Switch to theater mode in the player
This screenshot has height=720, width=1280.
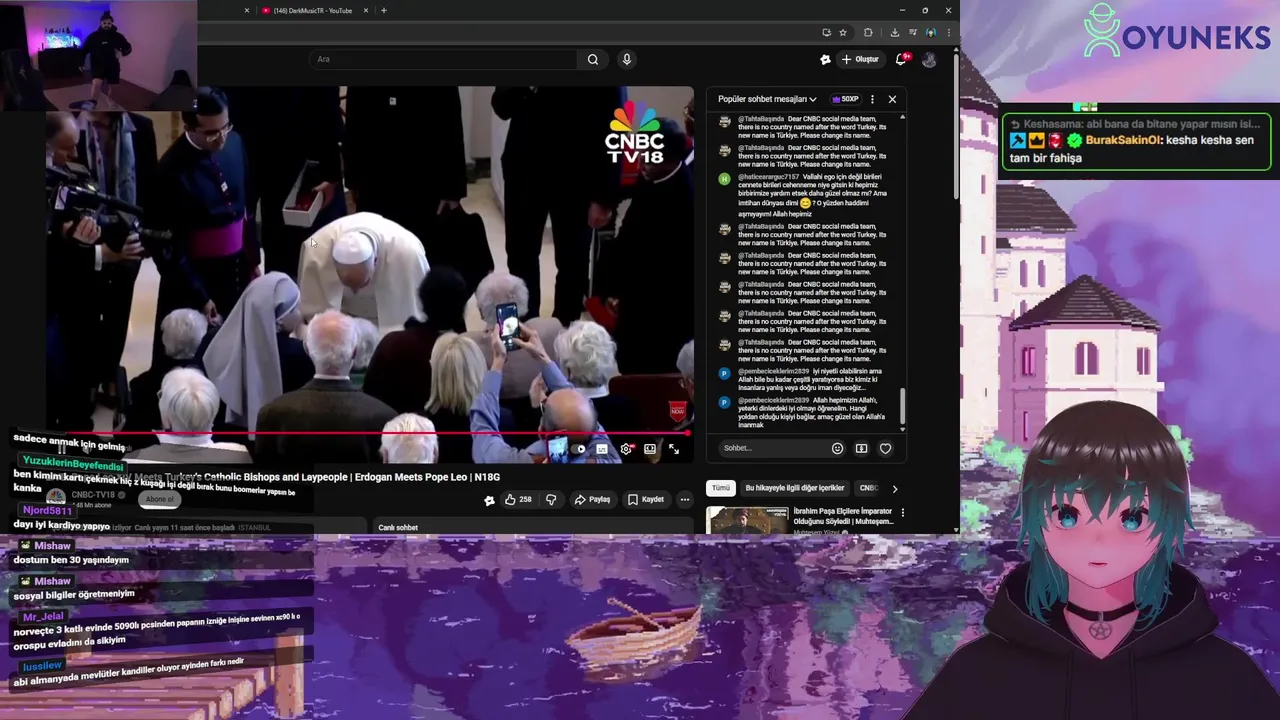650,449
